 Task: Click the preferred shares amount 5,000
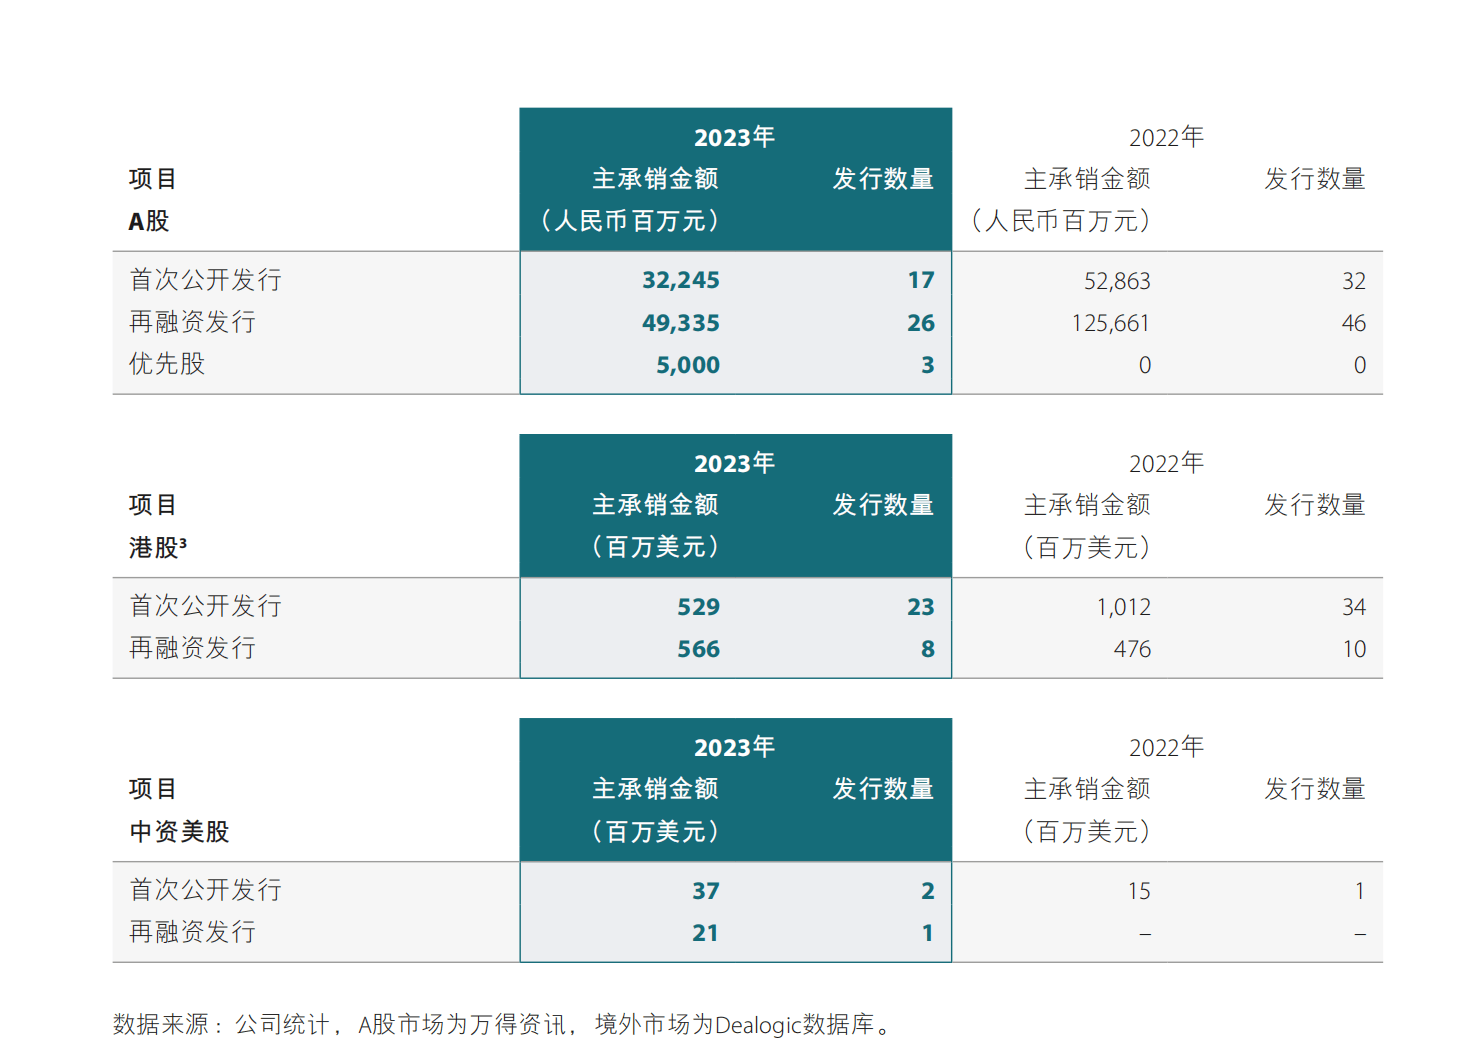[x=688, y=365]
